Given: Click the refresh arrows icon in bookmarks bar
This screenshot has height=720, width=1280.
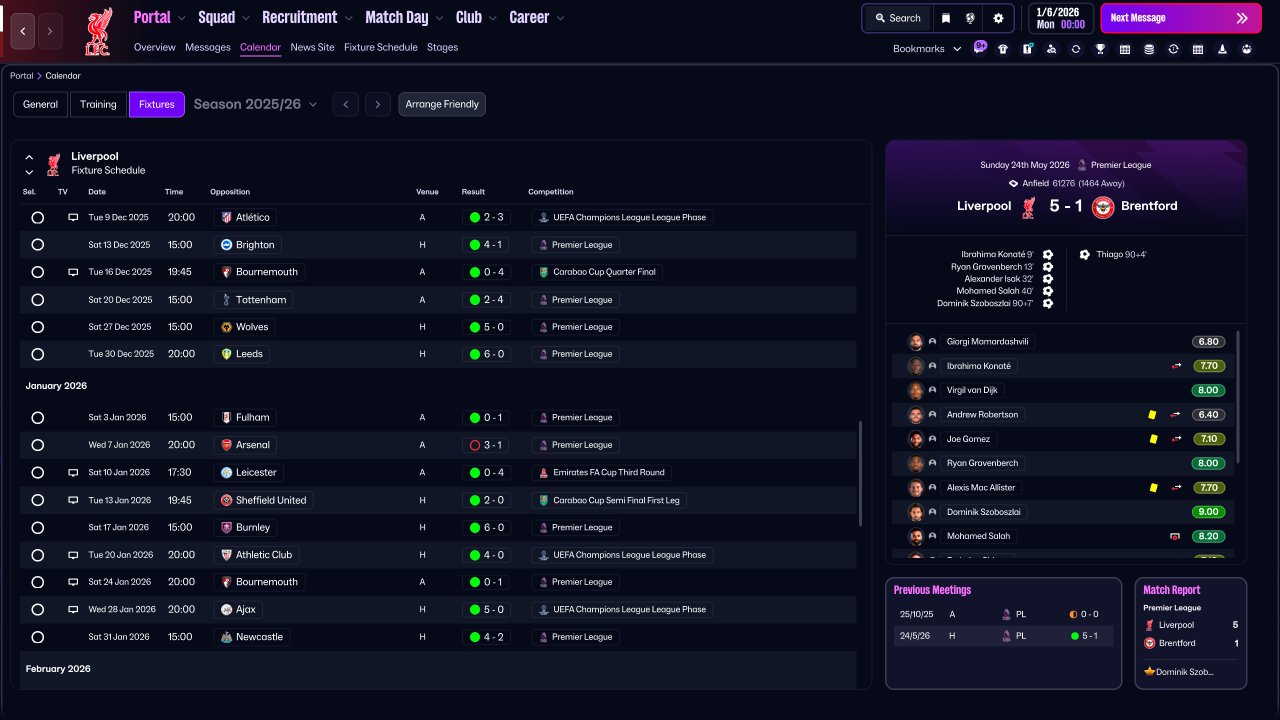Looking at the screenshot, I should (x=1076, y=48).
